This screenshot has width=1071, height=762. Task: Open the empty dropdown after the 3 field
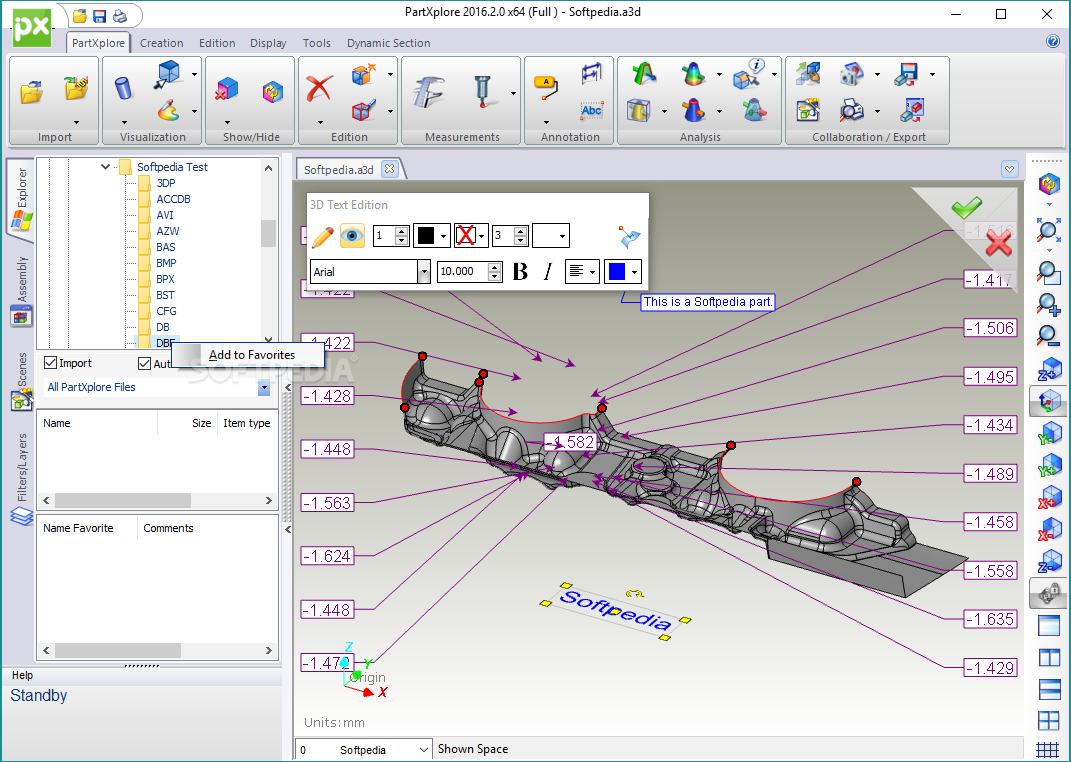551,236
